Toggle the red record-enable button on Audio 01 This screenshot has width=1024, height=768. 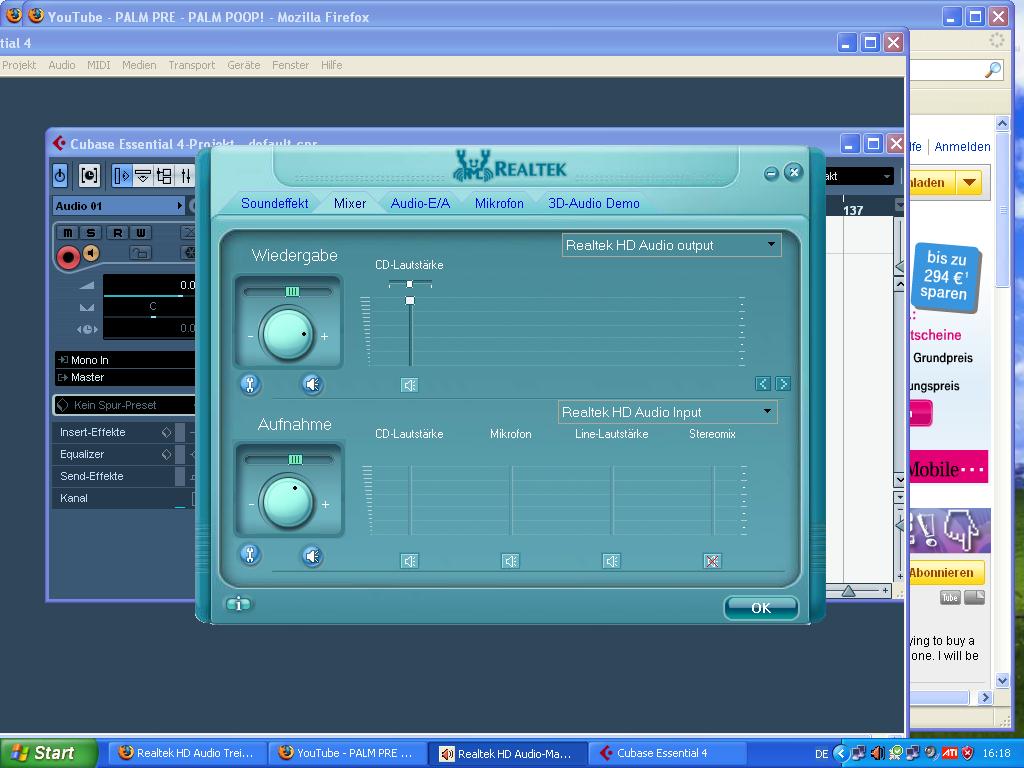(68, 257)
